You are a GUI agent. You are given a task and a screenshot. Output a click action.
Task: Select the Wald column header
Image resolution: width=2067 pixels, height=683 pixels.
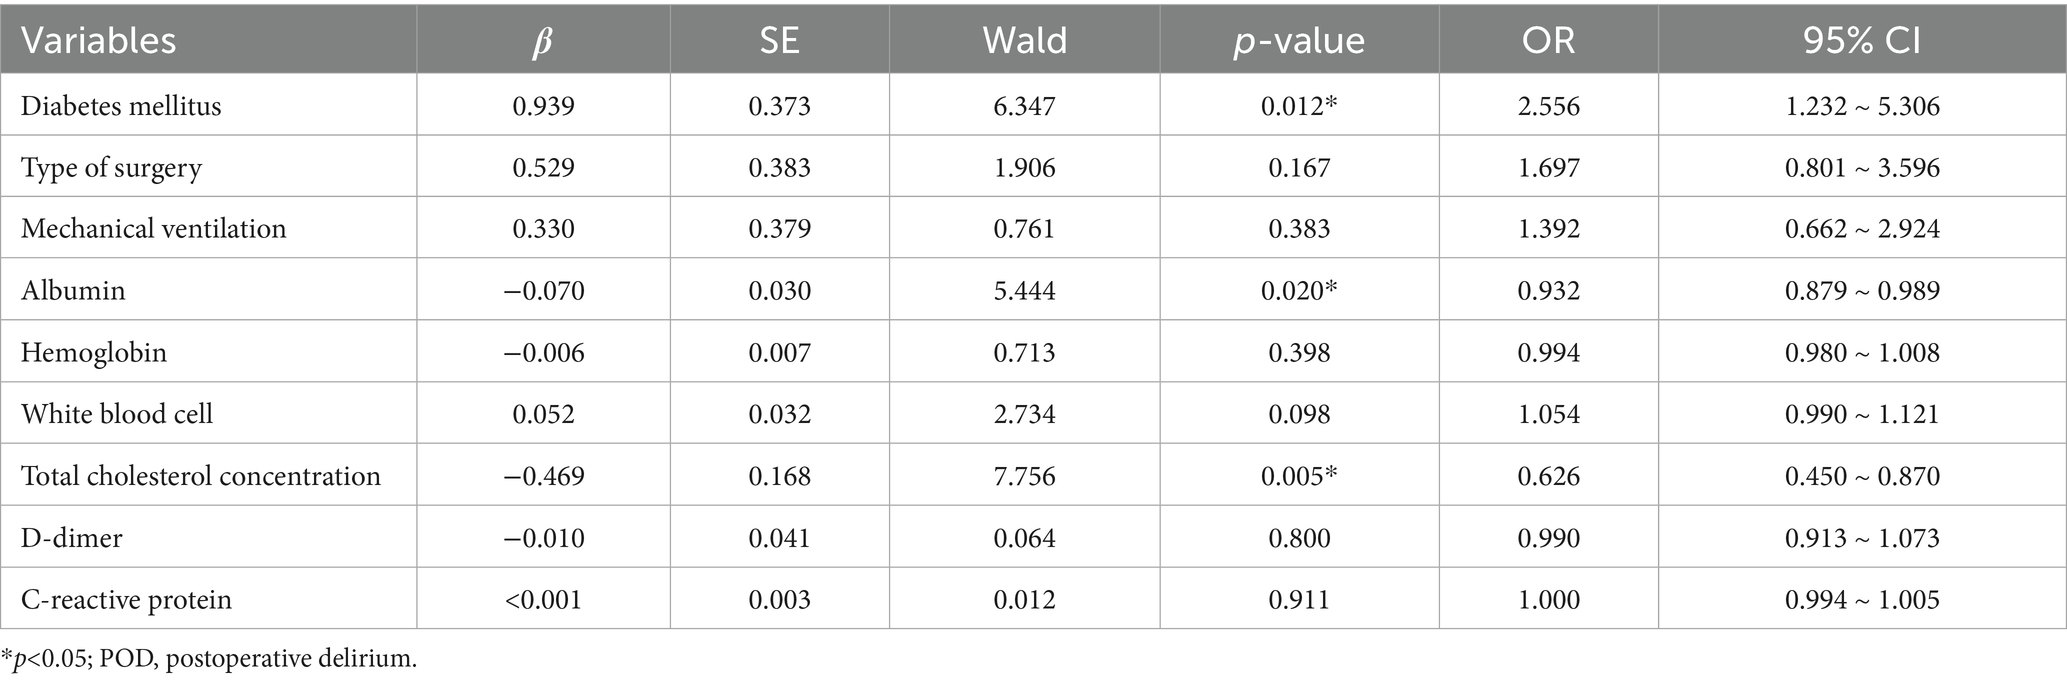[x=1024, y=41]
